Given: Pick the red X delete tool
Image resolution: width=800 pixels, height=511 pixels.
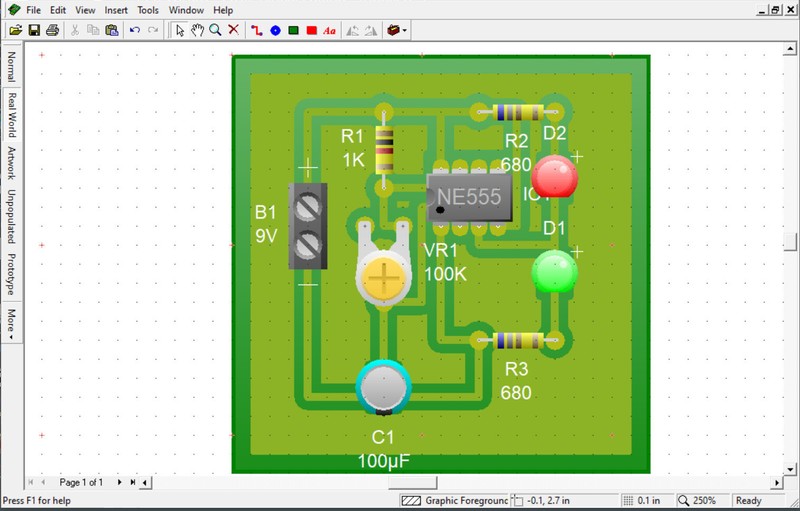Looking at the screenshot, I should point(234,31).
